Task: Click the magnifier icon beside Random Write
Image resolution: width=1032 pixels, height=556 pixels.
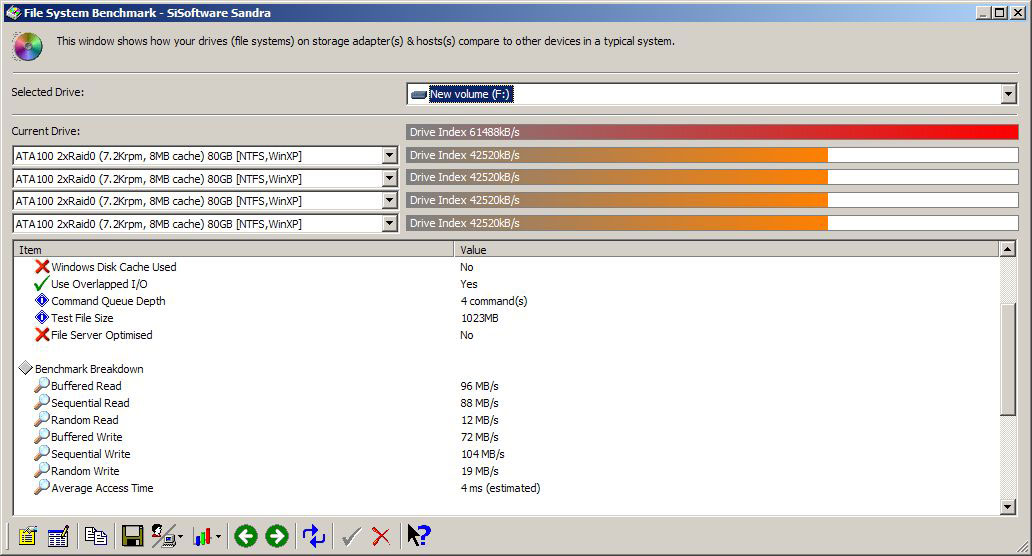Action: tap(42, 470)
